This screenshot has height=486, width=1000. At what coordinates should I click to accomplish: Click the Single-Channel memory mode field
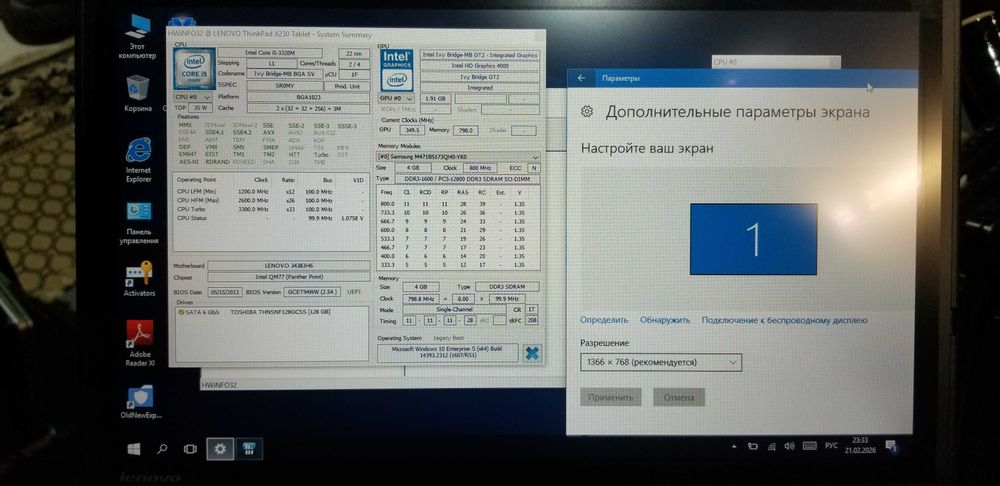click(454, 309)
